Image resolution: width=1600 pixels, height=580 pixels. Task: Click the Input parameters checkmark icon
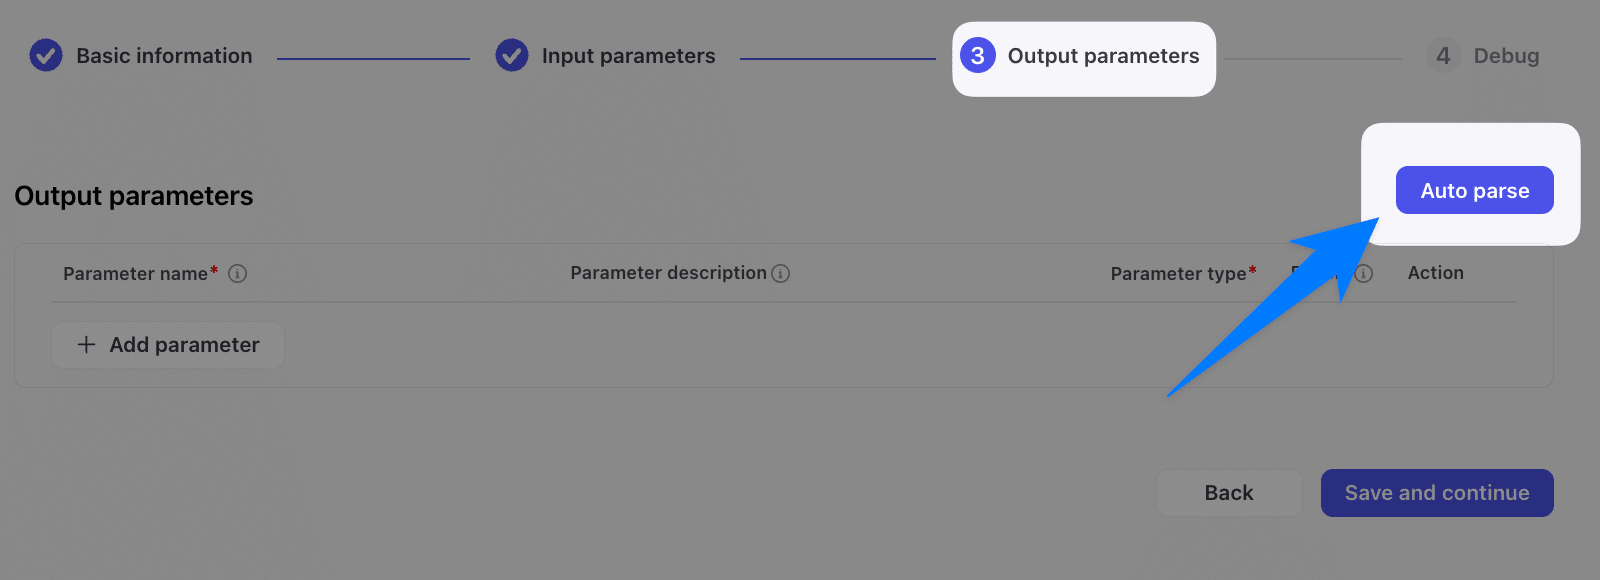(512, 56)
